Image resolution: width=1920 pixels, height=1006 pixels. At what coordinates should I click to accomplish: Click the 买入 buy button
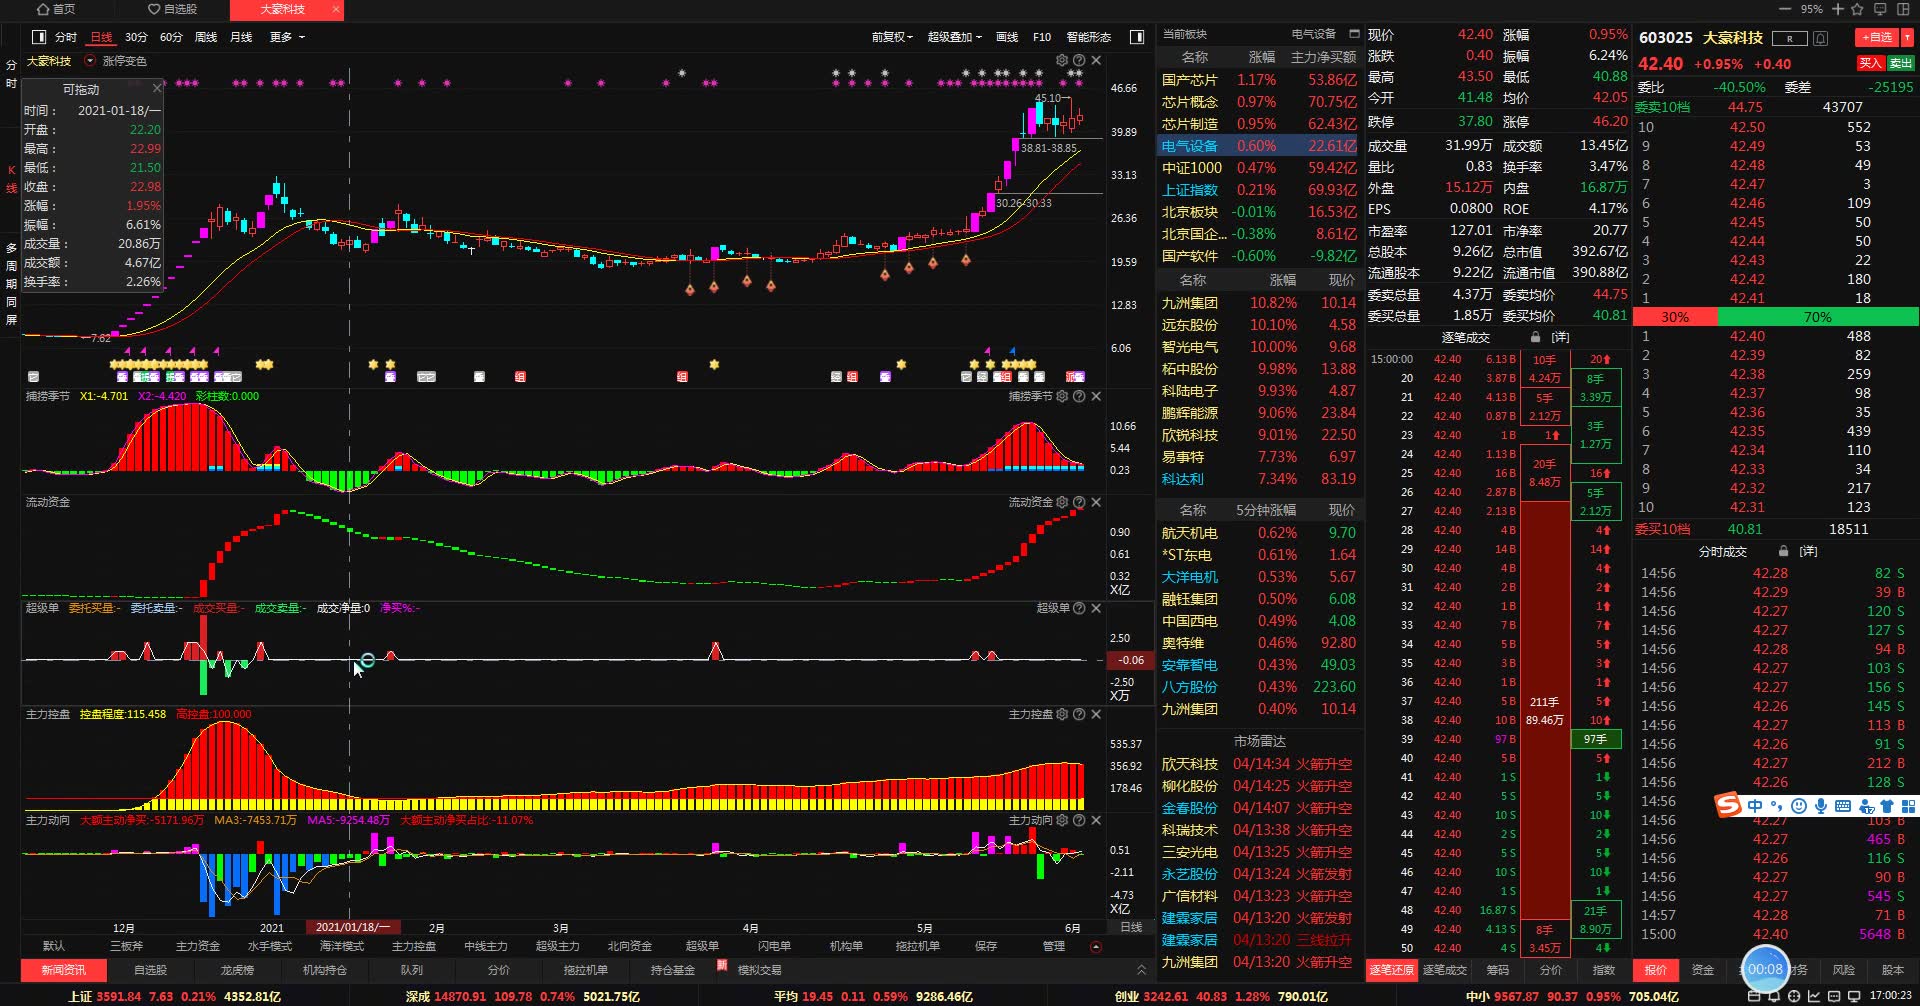point(1870,63)
